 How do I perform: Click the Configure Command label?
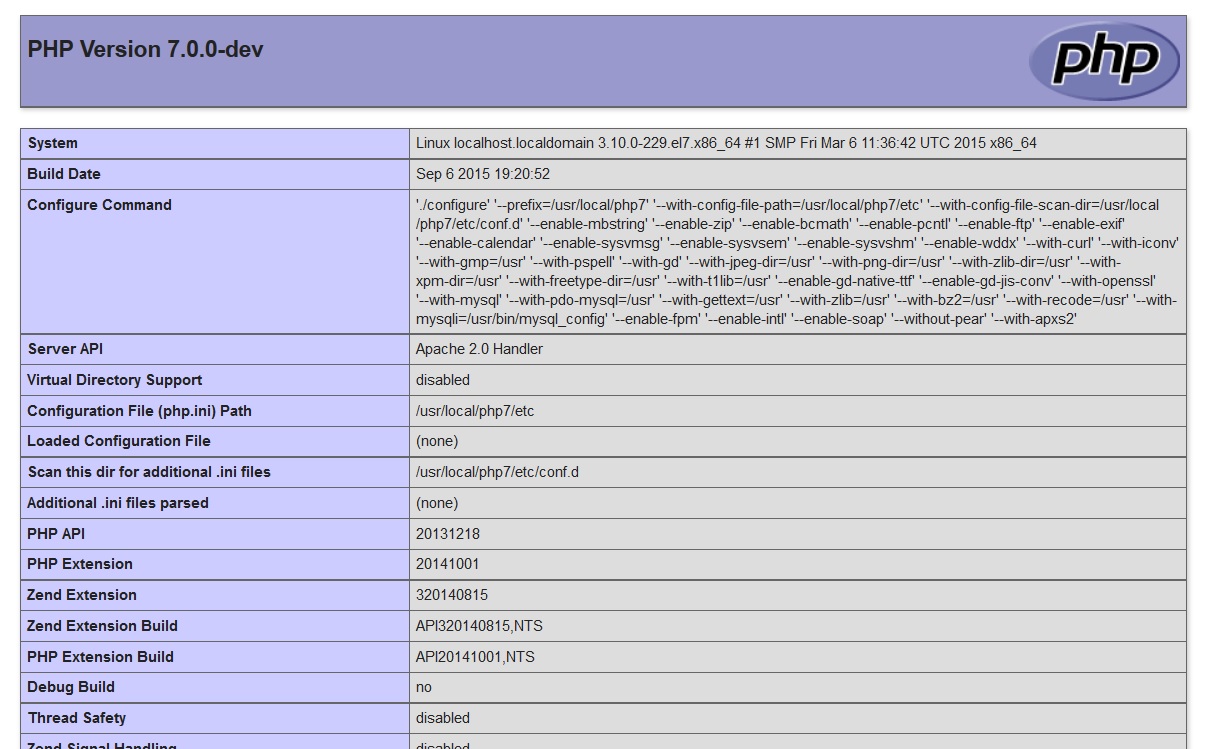click(99, 205)
